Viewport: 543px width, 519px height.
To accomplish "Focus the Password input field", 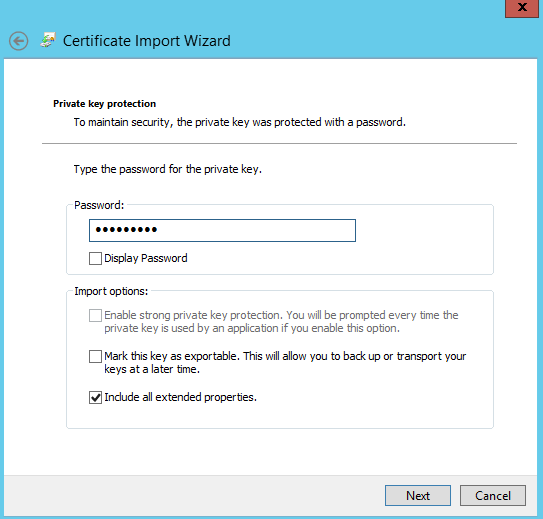I will tap(222, 230).
